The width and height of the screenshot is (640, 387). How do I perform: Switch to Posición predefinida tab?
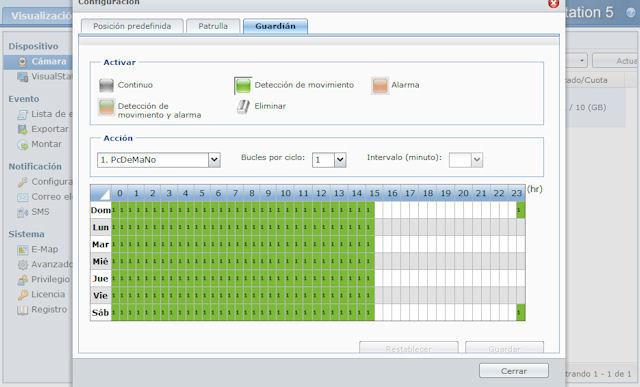click(132, 26)
